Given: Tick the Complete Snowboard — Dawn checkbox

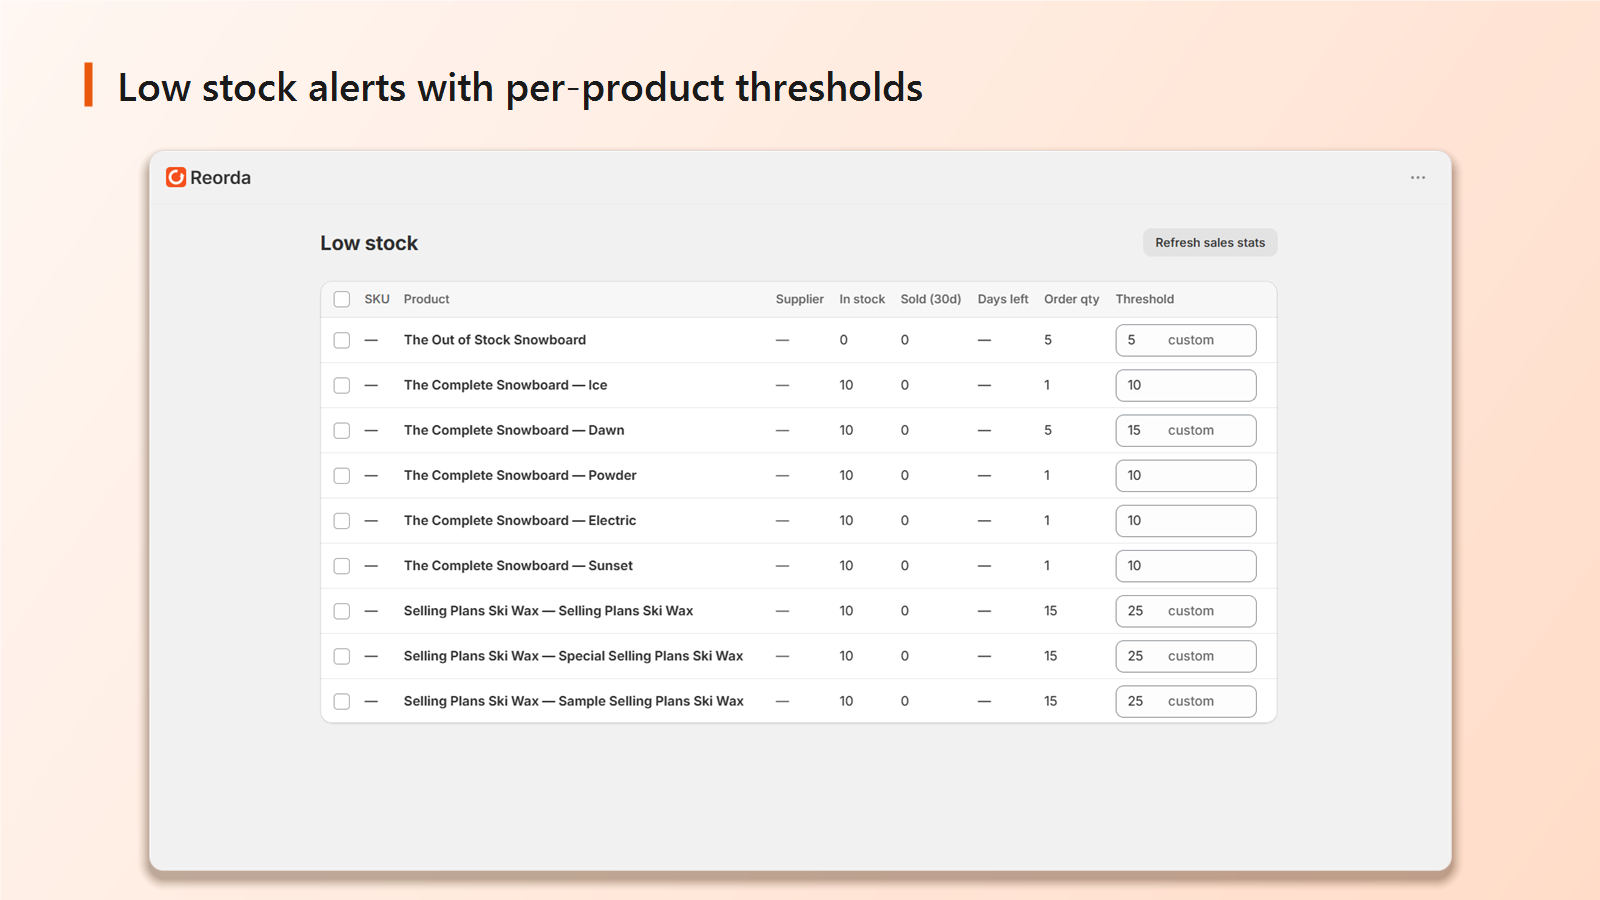Looking at the screenshot, I should coord(342,430).
